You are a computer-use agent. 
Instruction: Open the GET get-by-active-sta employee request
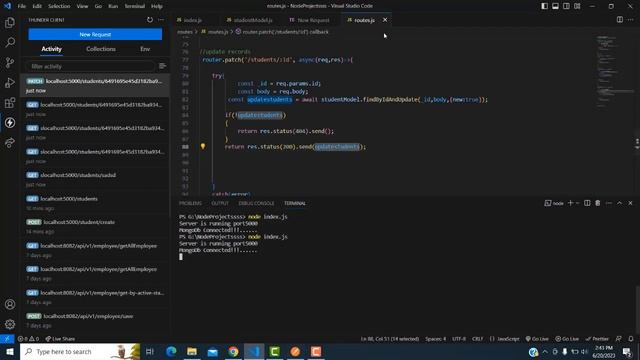(x=95, y=297)
